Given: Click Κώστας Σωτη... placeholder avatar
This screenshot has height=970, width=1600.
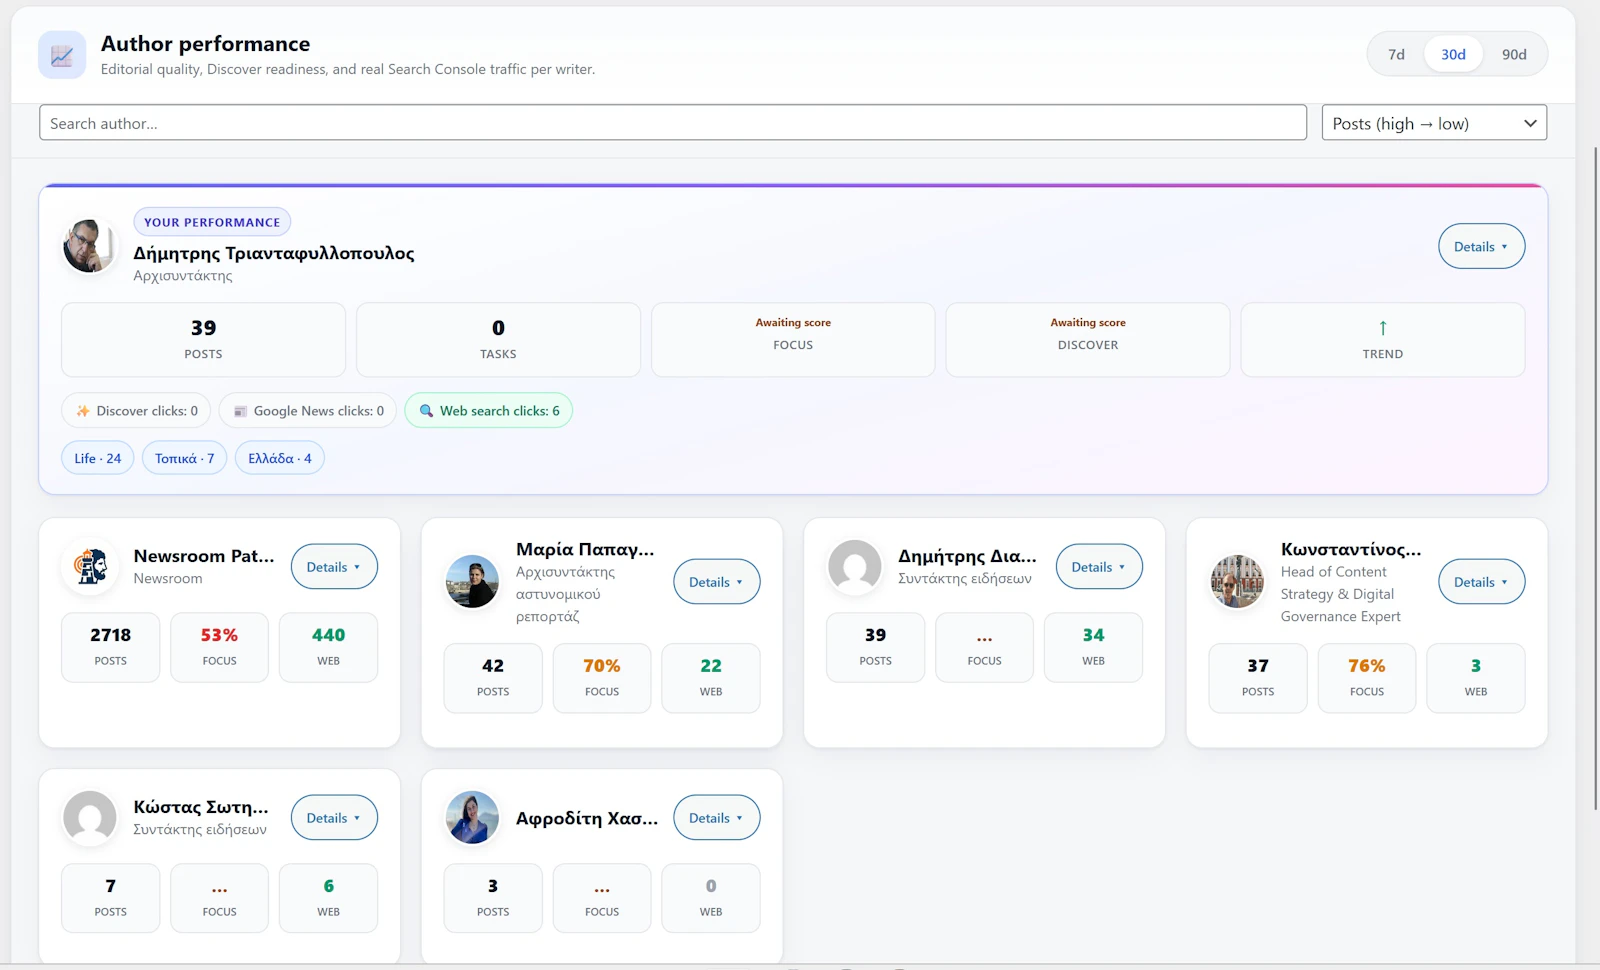Looking at the screenshot, I should tap(90, 817).
